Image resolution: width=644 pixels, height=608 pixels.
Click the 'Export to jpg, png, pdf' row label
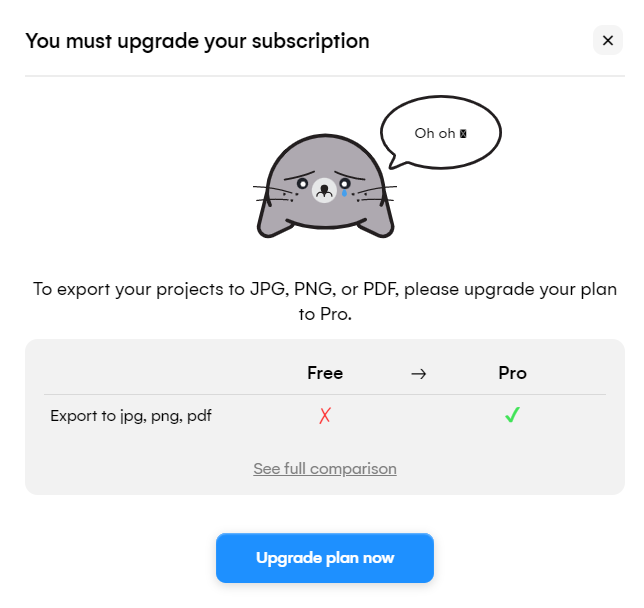tap(131, 416)
